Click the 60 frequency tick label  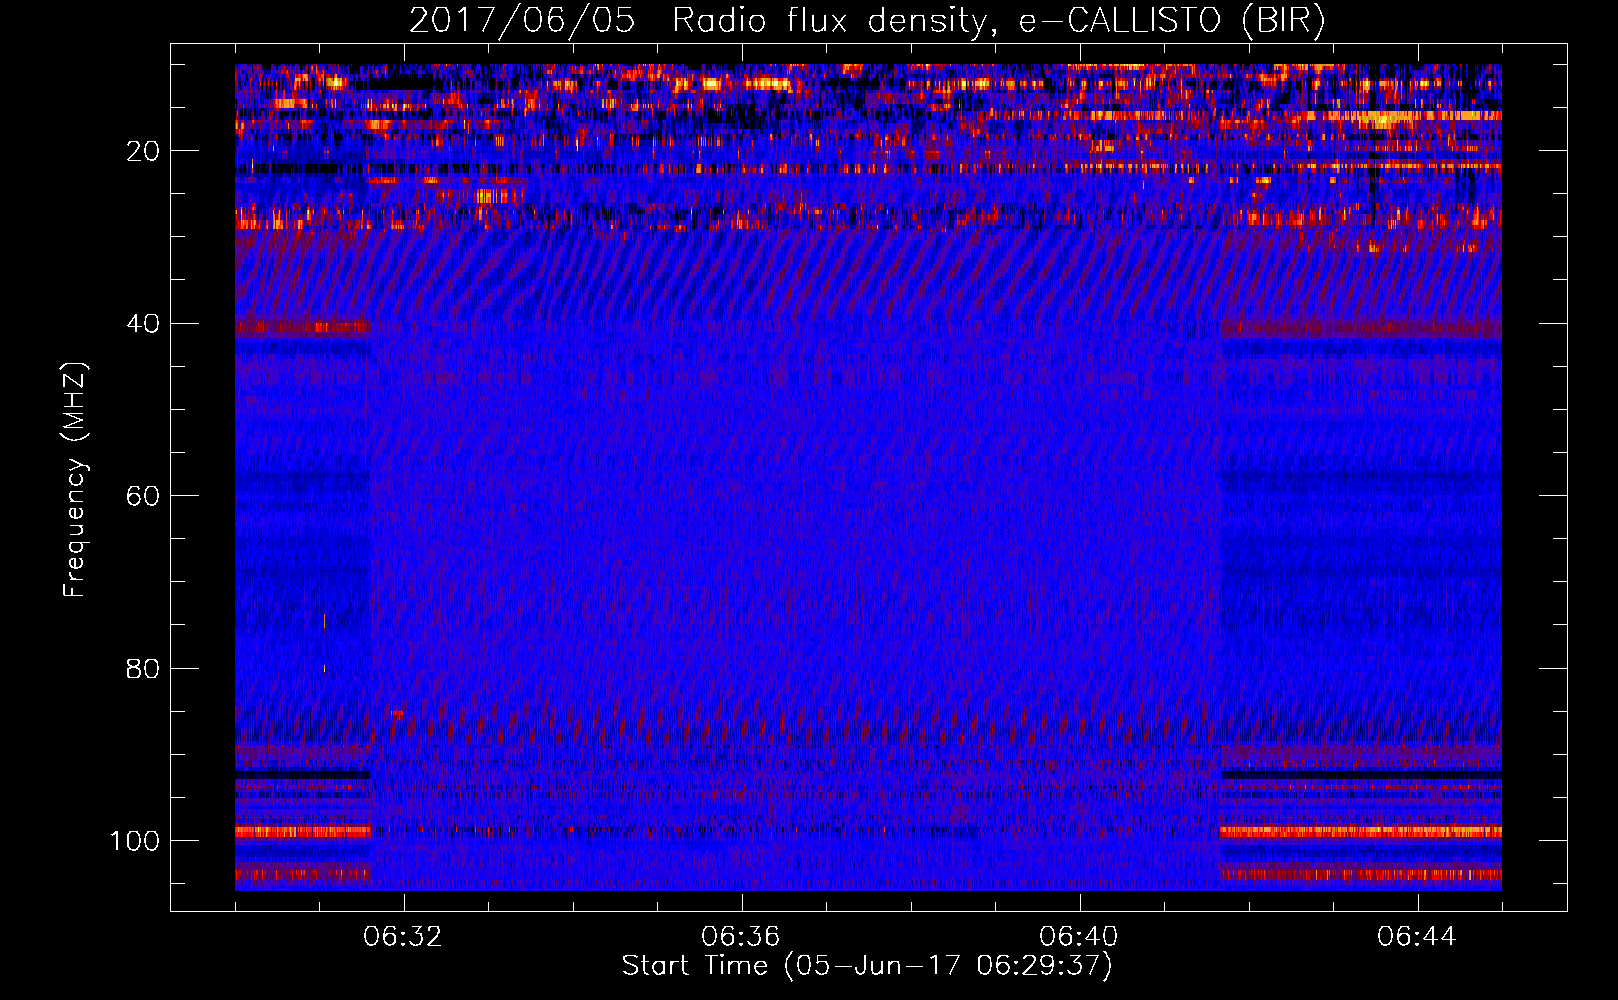(x=144, y=496)
